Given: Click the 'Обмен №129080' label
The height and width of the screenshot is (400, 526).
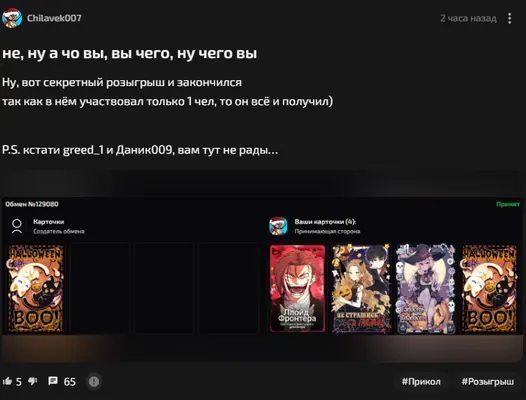Looking at the screenshot, I should click(x=32, y=204).
